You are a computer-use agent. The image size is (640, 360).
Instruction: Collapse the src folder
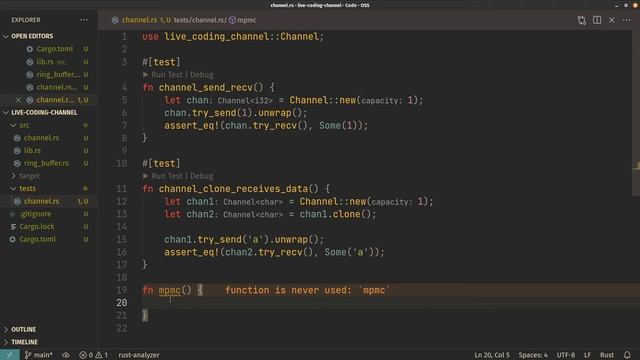[13, 125]
